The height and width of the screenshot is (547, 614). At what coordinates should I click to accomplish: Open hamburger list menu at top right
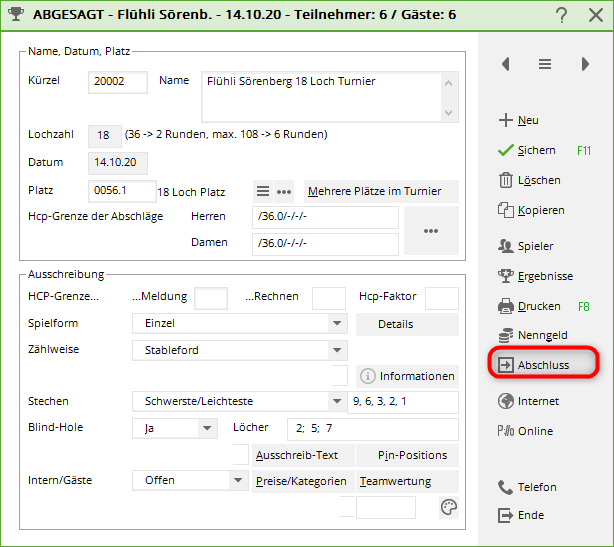(545, 64)
